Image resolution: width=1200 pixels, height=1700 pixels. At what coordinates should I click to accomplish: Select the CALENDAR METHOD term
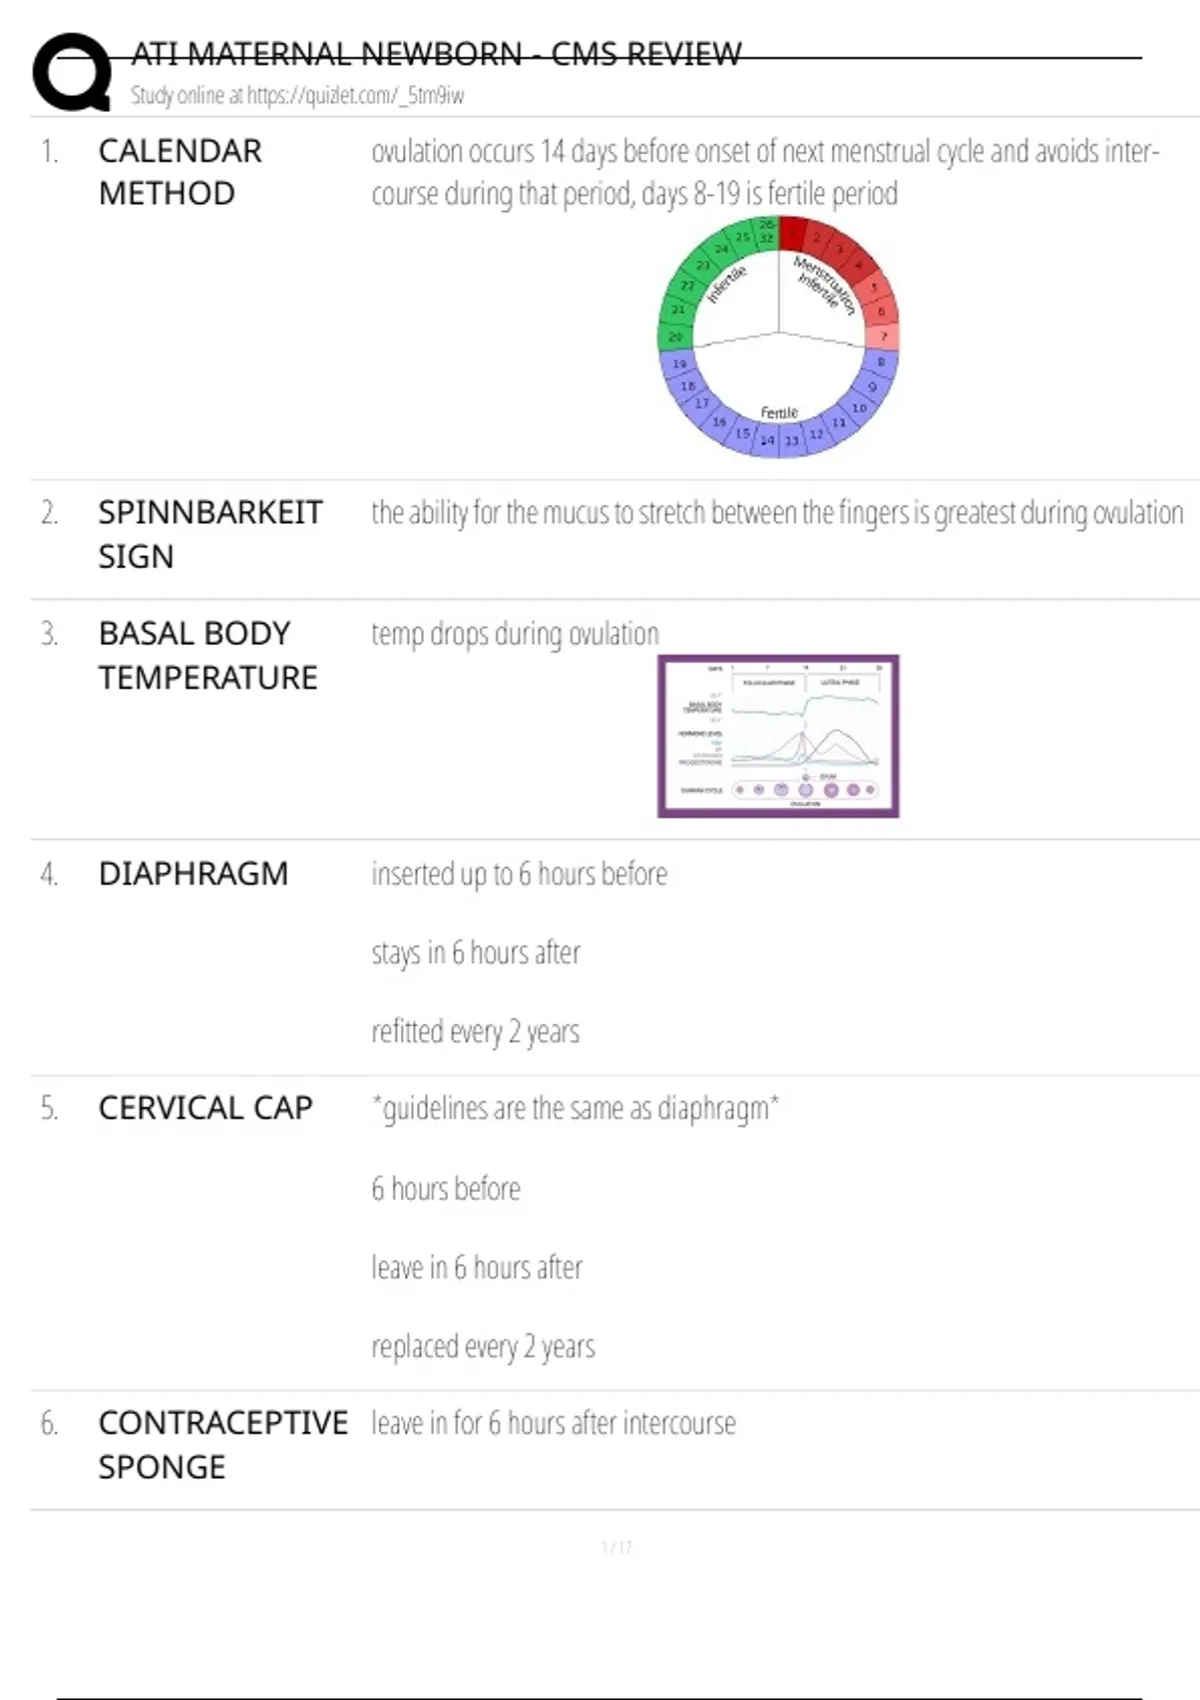pyautogui.click(x=180, y=172)
